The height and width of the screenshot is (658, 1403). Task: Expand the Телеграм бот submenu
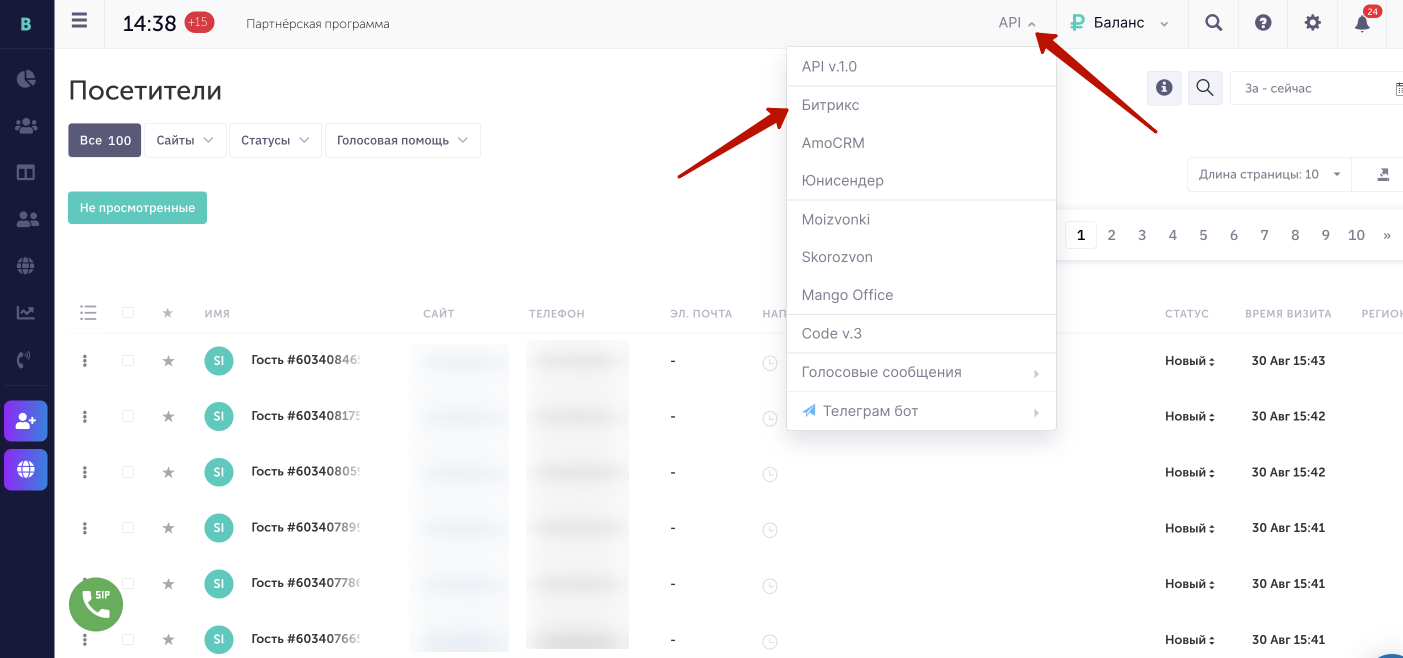921,411
